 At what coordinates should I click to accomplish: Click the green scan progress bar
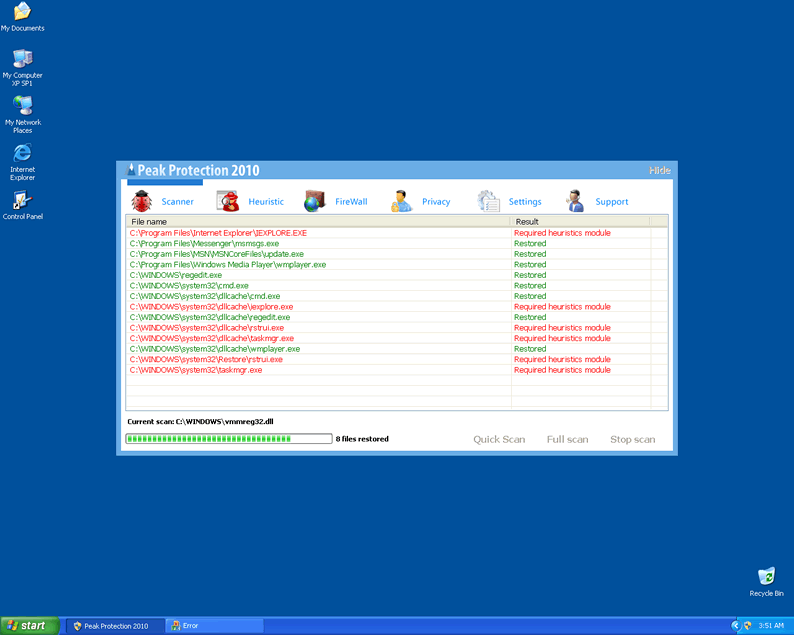[x=228, y=439]
